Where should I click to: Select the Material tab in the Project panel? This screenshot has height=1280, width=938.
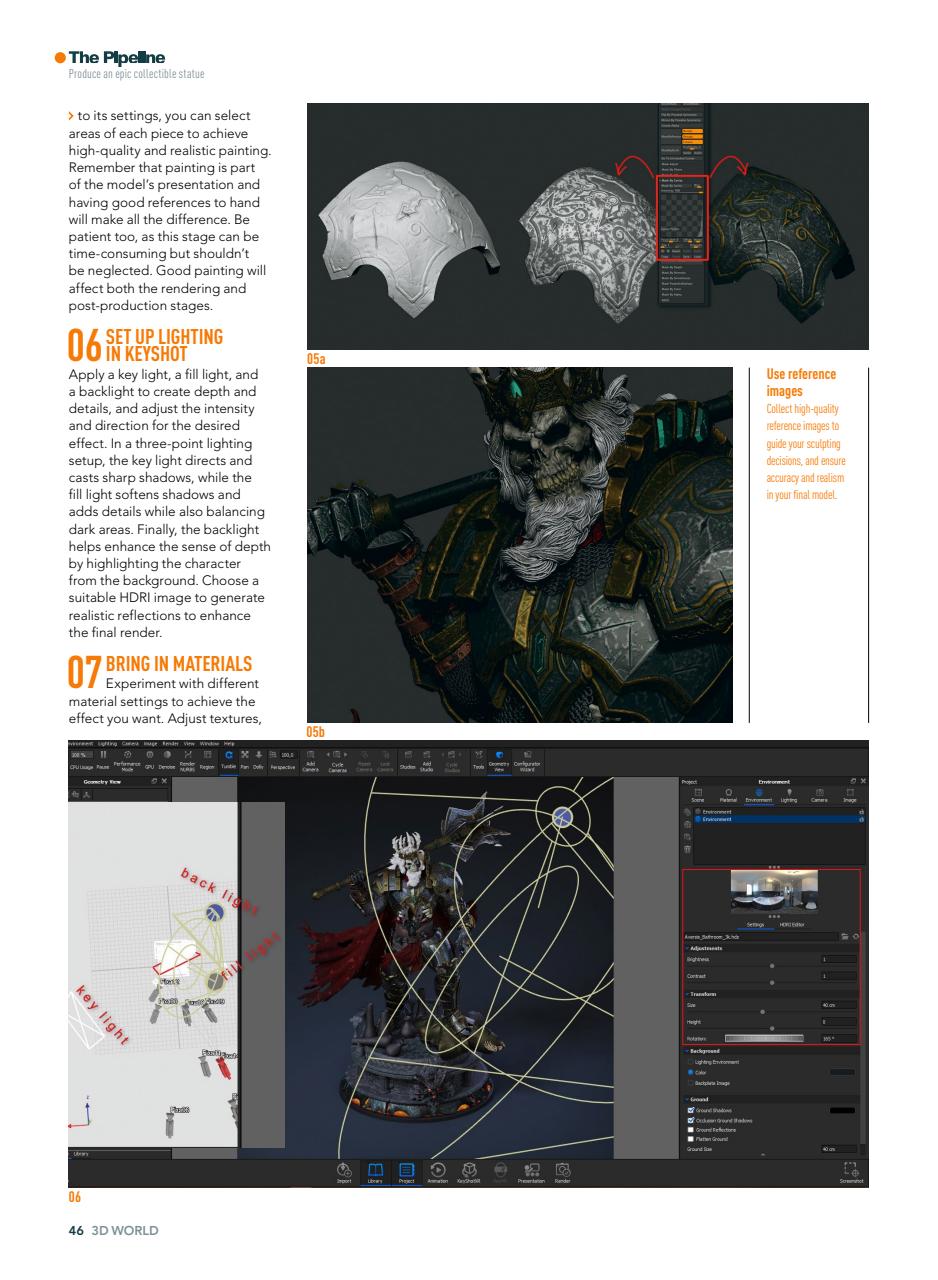point(729,795)
